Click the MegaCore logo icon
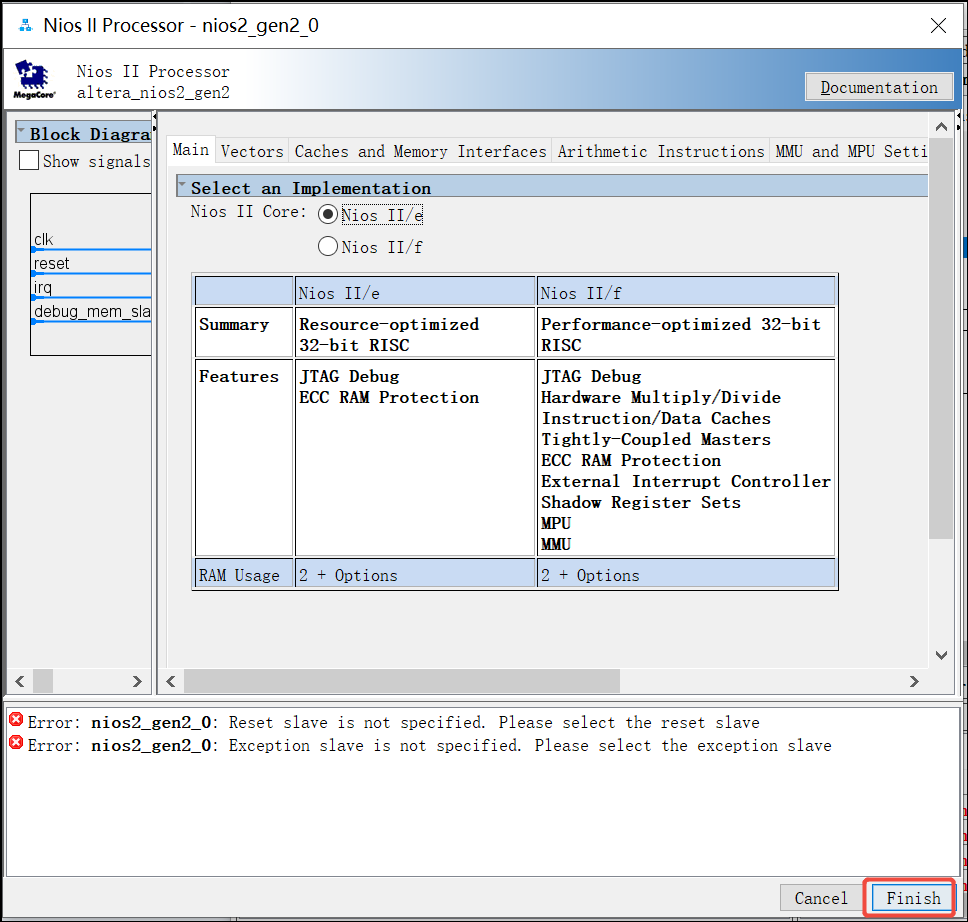Screen dimensions: 968x922 [x=34, y=80]
